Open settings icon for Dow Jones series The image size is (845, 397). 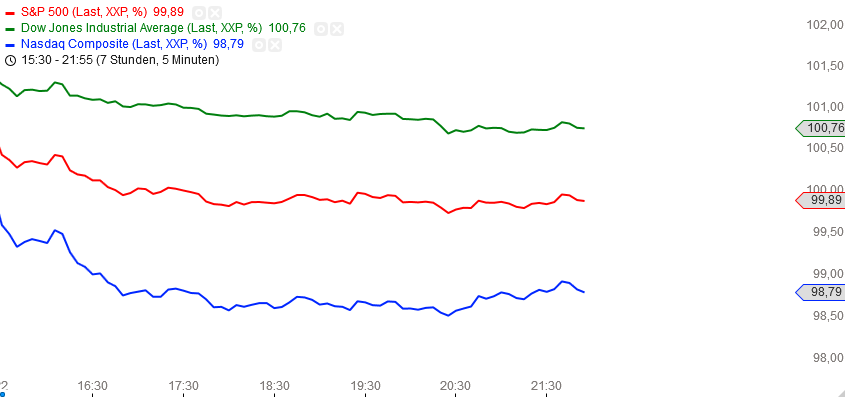click(321, 29)
